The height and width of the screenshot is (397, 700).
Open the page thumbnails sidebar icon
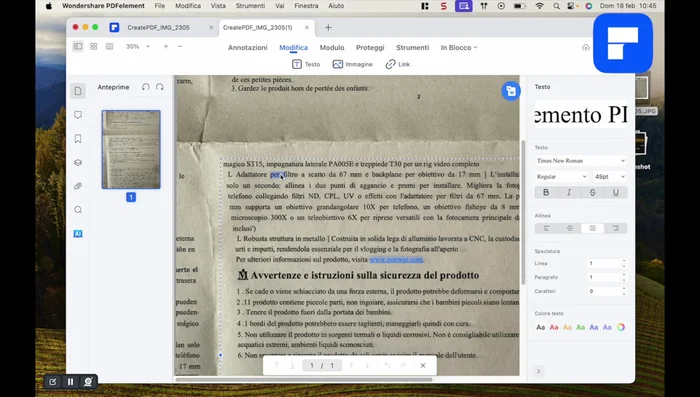point(78,91)
